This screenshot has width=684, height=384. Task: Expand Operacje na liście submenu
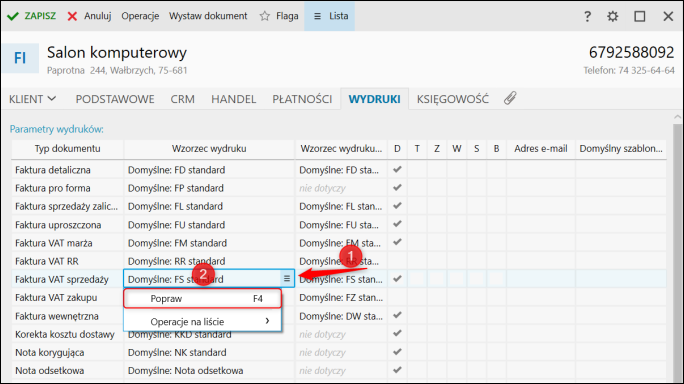click(x=203, y=322)
